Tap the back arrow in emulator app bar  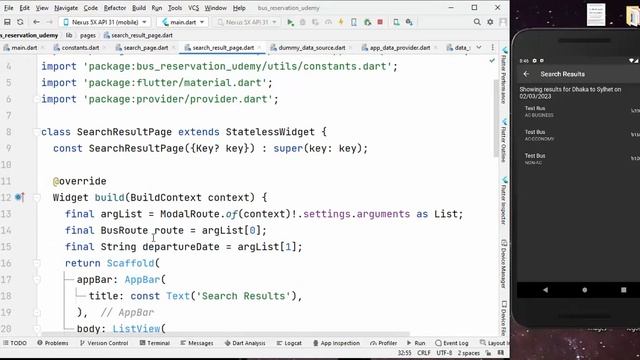point(526,74)
